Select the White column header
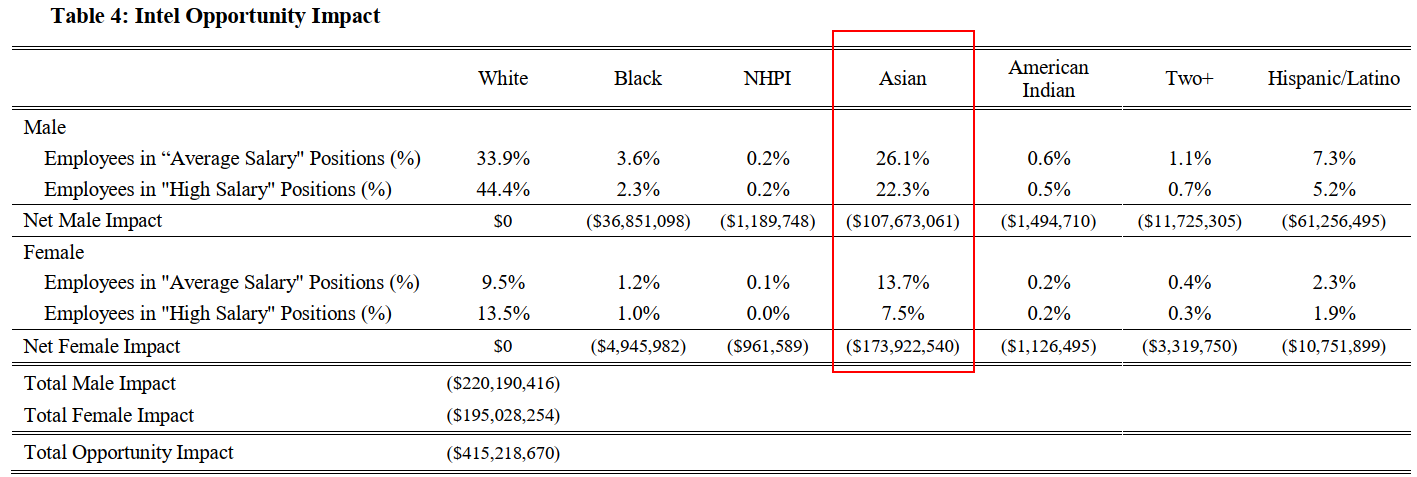 click(x=503, y=78)
